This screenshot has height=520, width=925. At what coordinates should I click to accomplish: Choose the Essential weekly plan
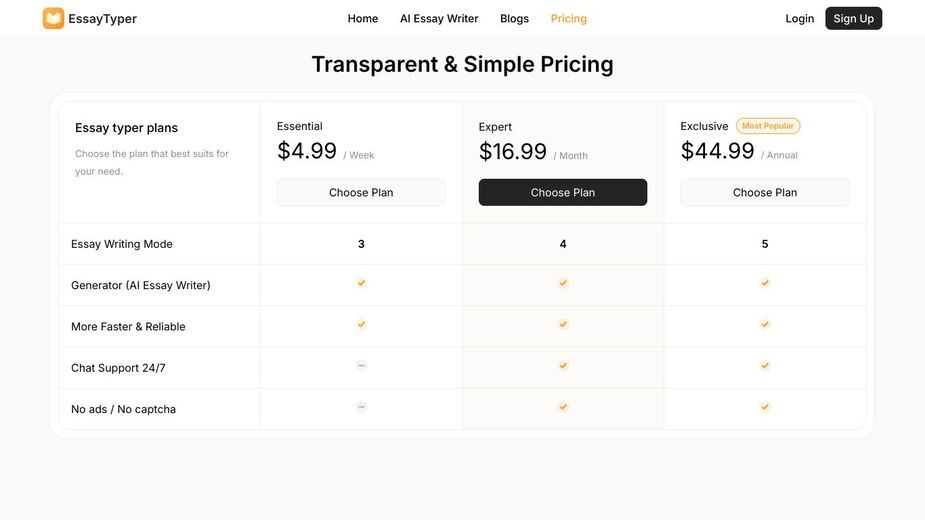point(361,192)
